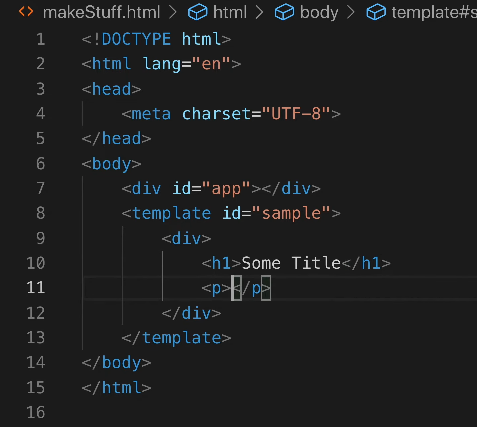The height and width of the screenshot is (427, 477).
Task: Click the orange HTML file icon in breadcrumb
Action: coord(26,12)
